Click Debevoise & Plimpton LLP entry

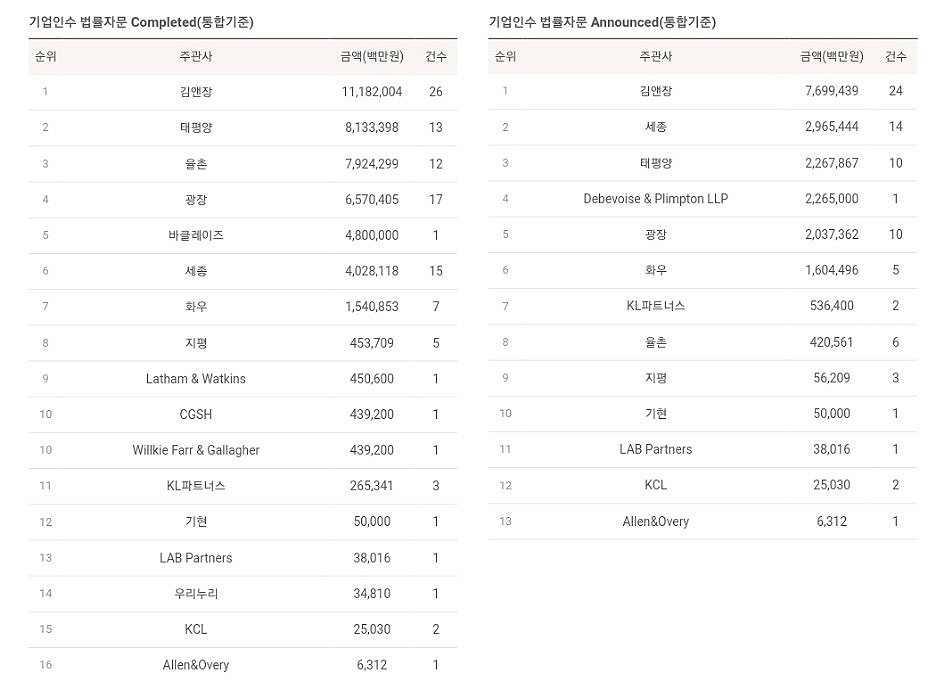point(655,199)
